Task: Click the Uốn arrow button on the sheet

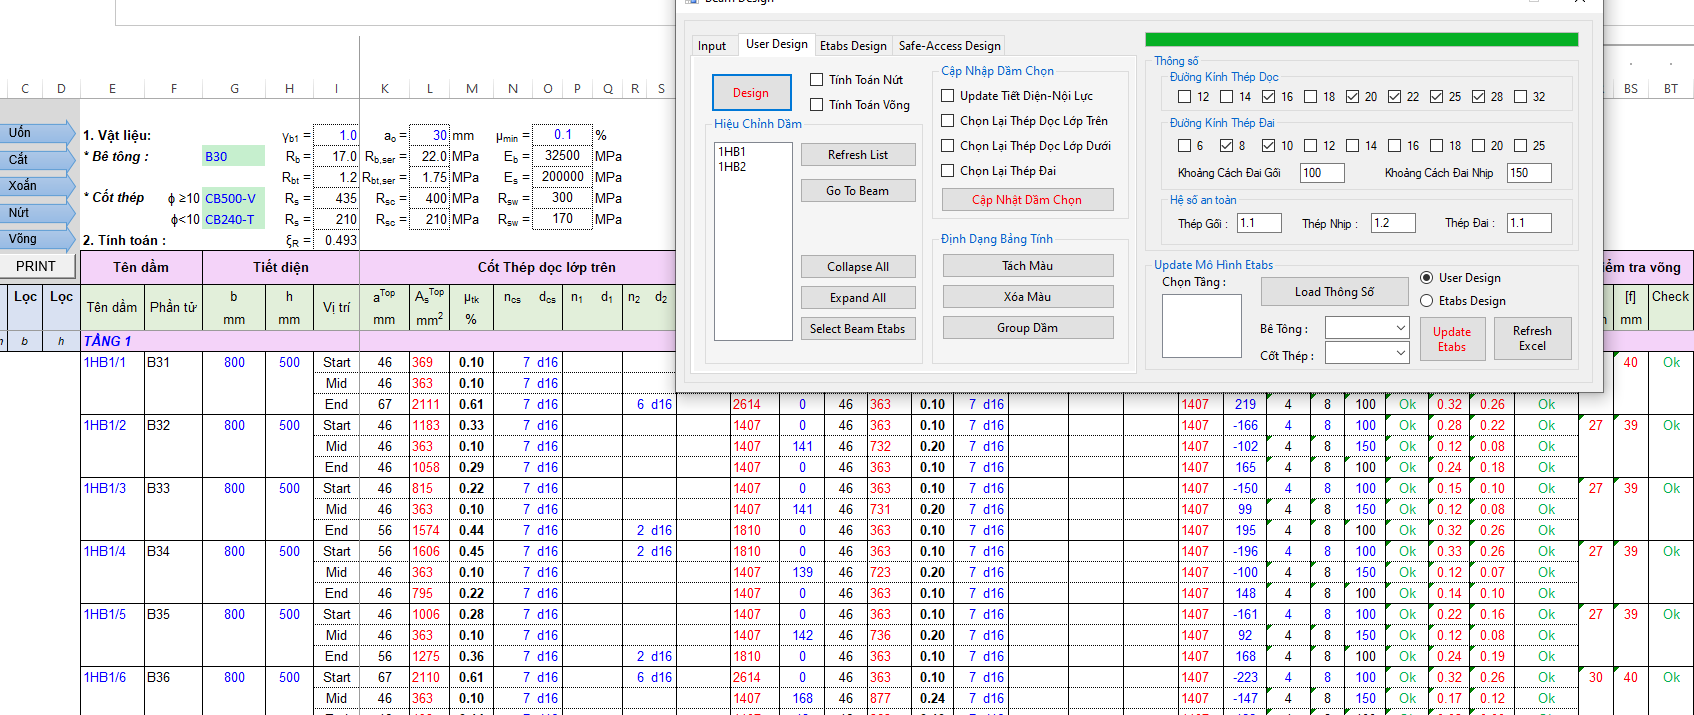Action: click(37, 133)
